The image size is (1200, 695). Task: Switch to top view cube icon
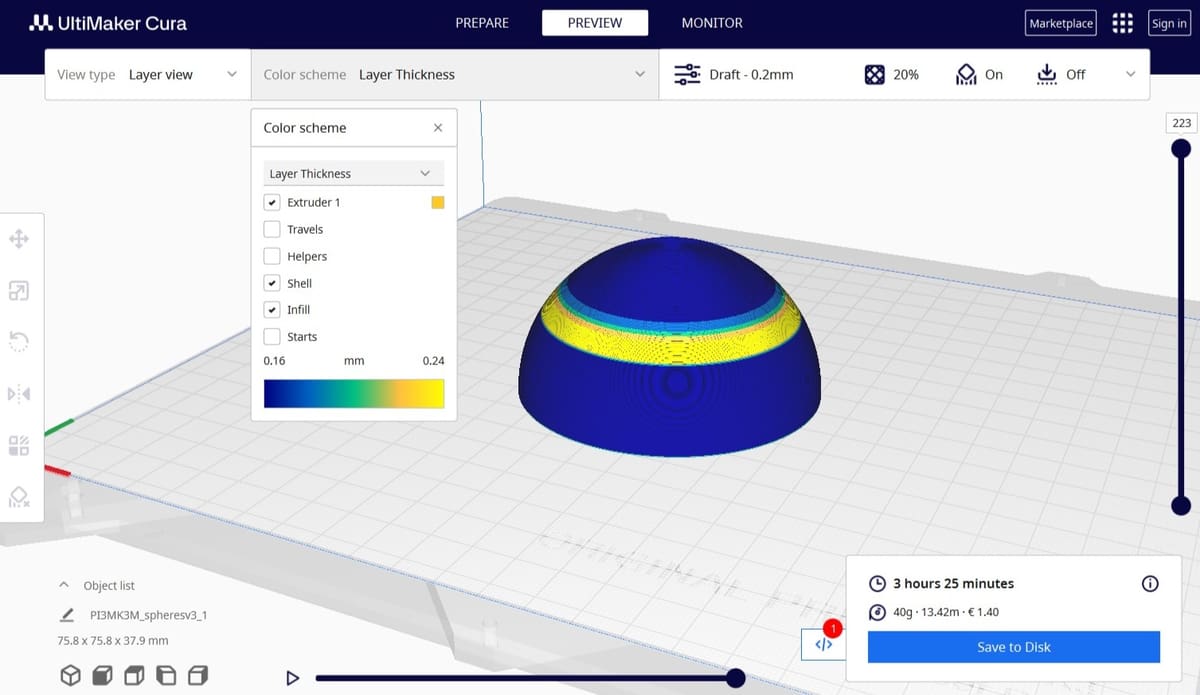pos(135,676)
